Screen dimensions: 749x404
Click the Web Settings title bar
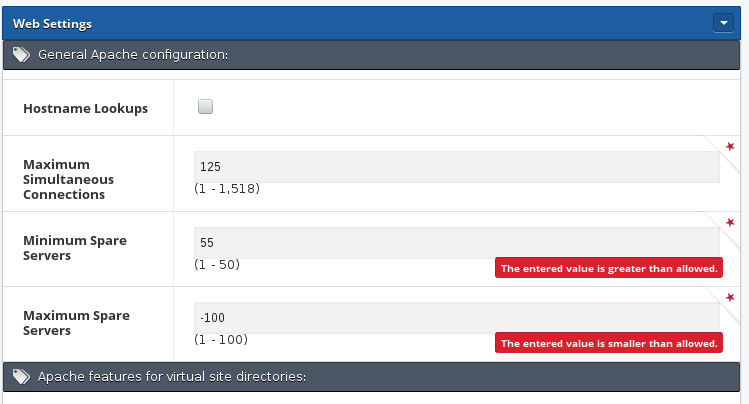pos(371,23)
